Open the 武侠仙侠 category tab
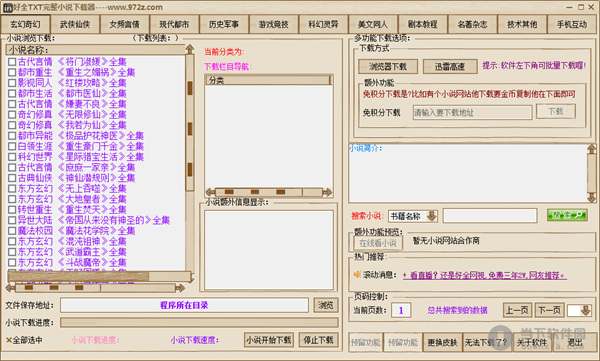600x361 pixels. pyautogui.click(x=75, y=25)
